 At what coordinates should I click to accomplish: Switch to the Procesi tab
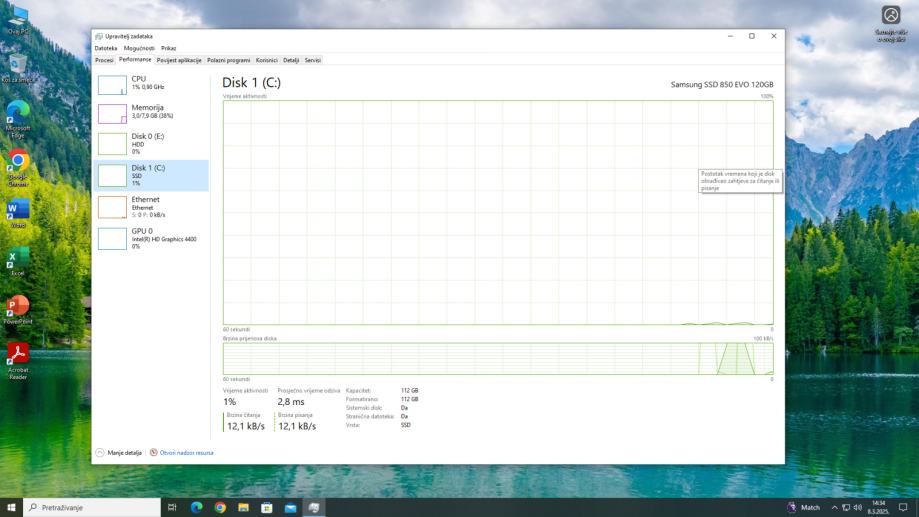coord(104,60)
